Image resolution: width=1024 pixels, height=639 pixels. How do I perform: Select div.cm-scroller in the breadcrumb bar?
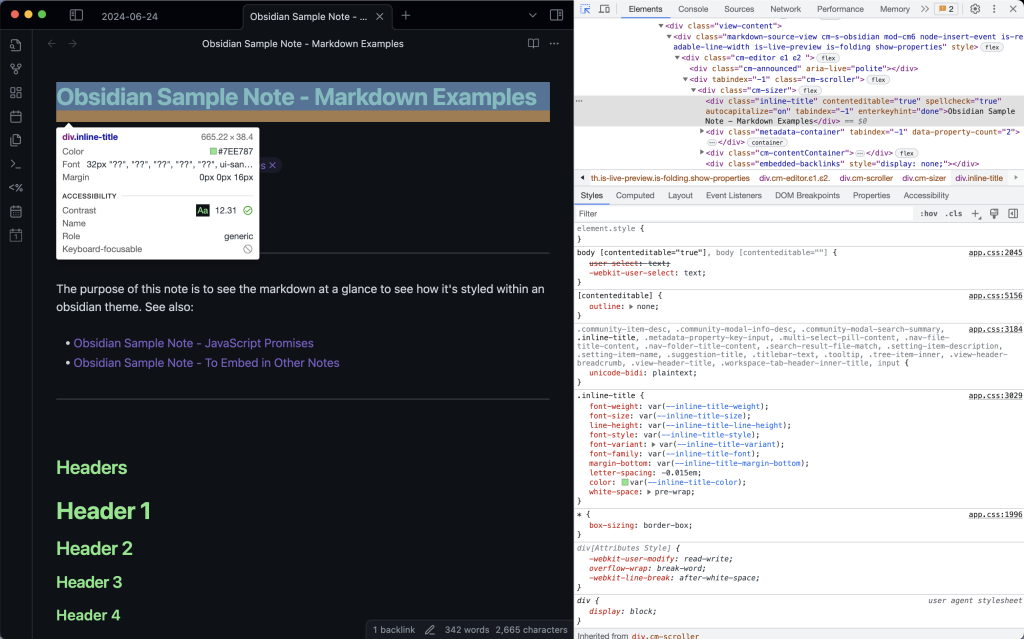[x=865, y=178]
